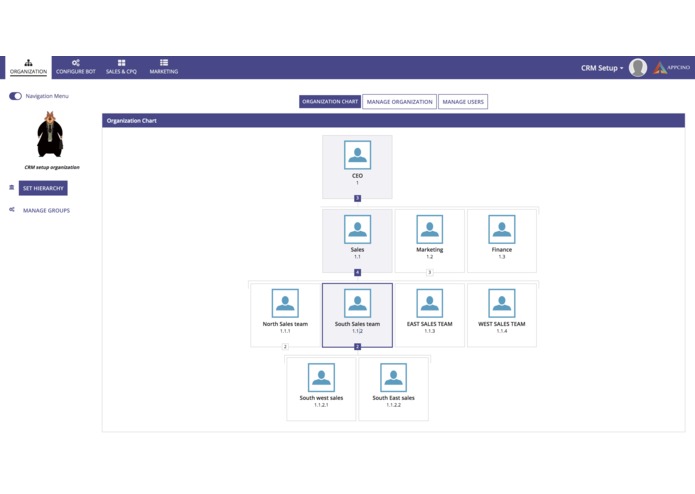Click the South Sales team label
This screenshot has width=695, height=494.
[x=357, y=324]
